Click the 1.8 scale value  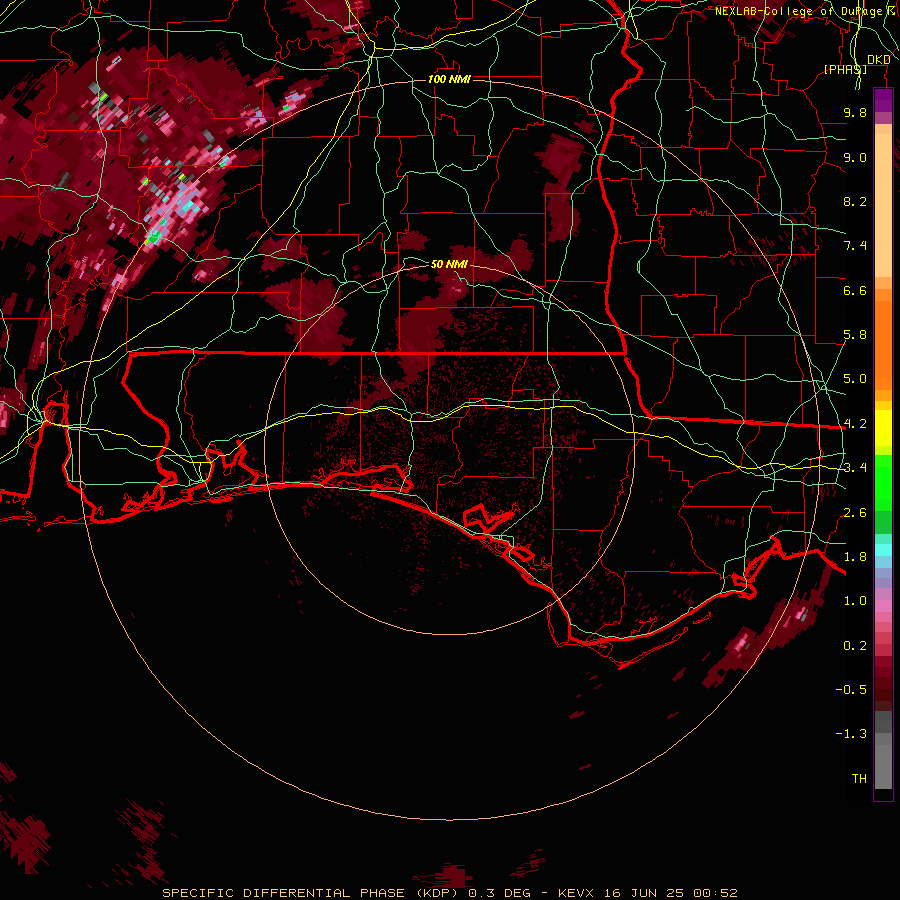855,557
